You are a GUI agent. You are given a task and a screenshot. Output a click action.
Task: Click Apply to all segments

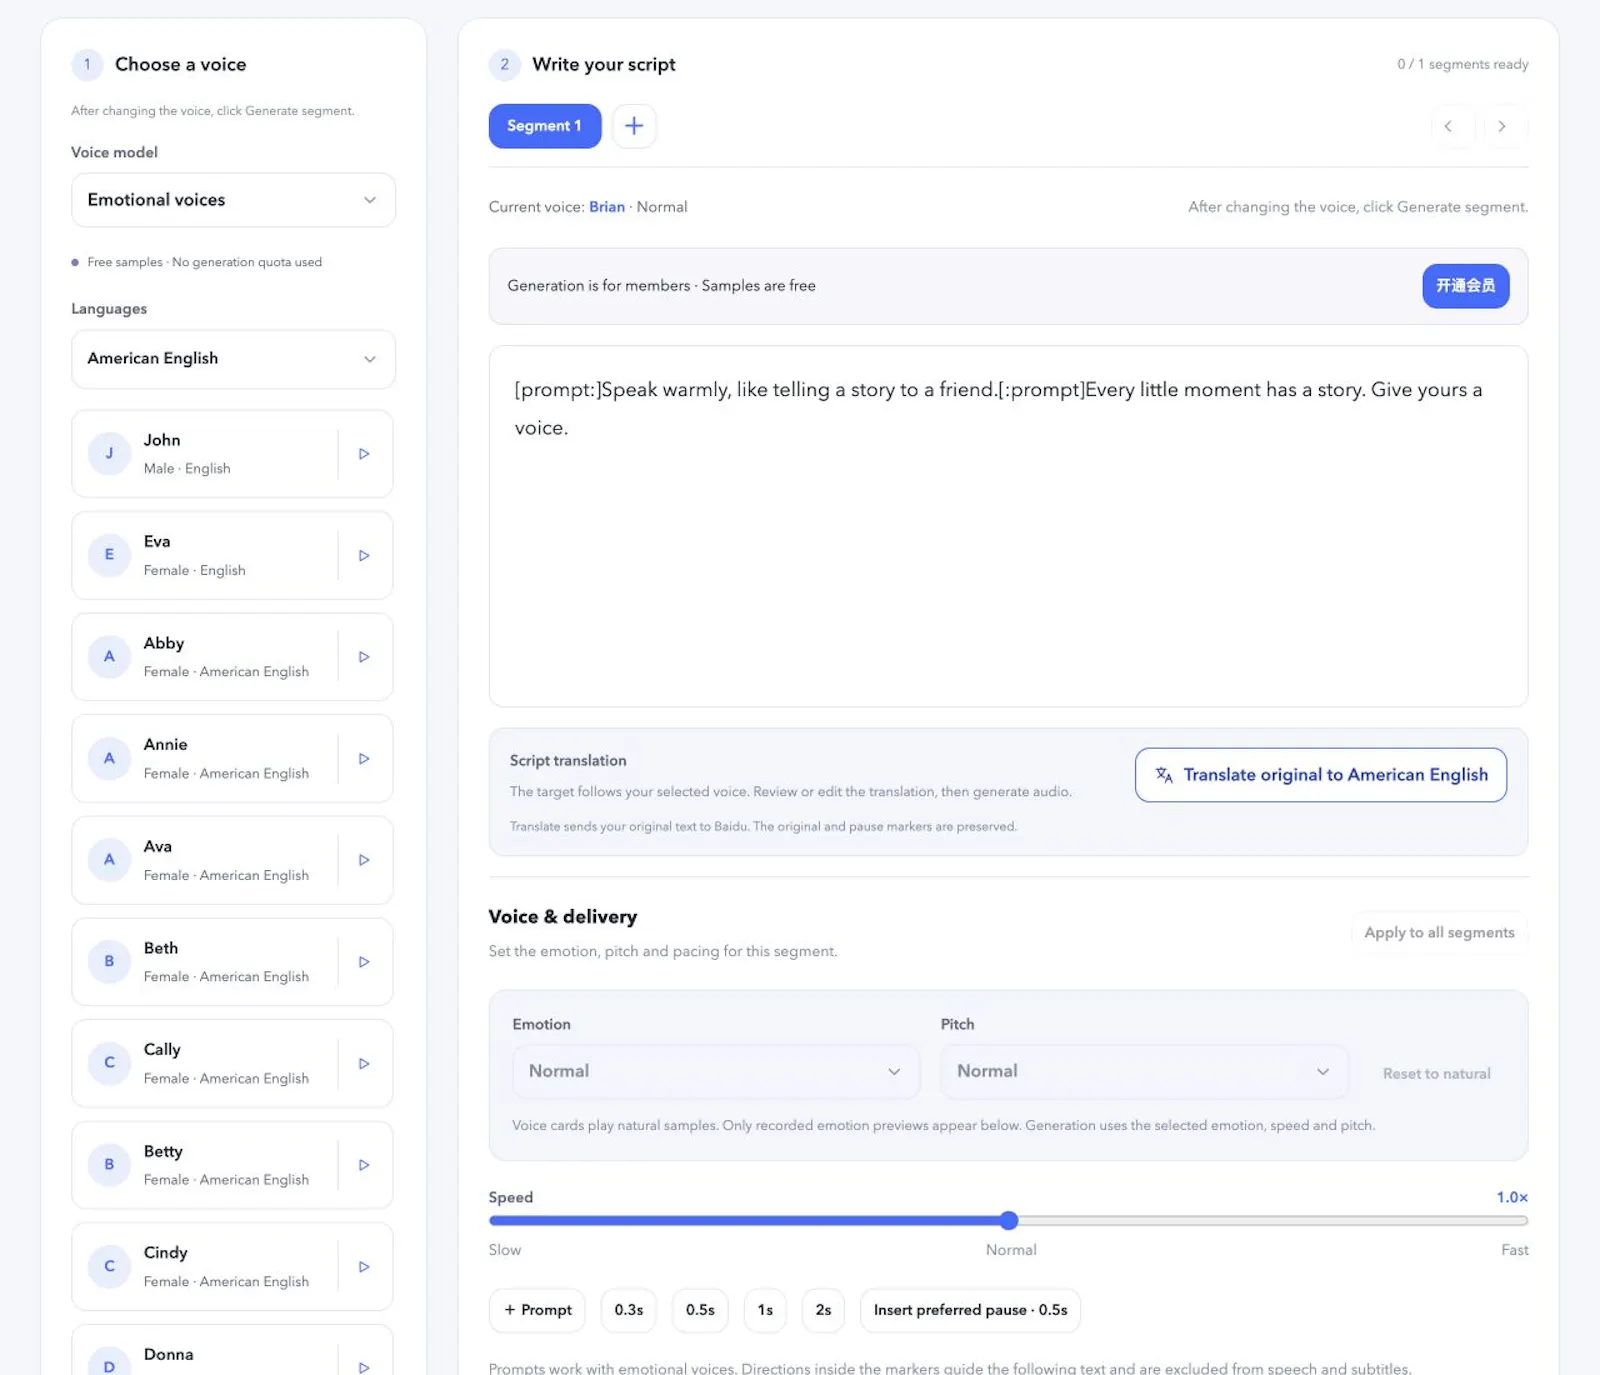pos(1439,932)
